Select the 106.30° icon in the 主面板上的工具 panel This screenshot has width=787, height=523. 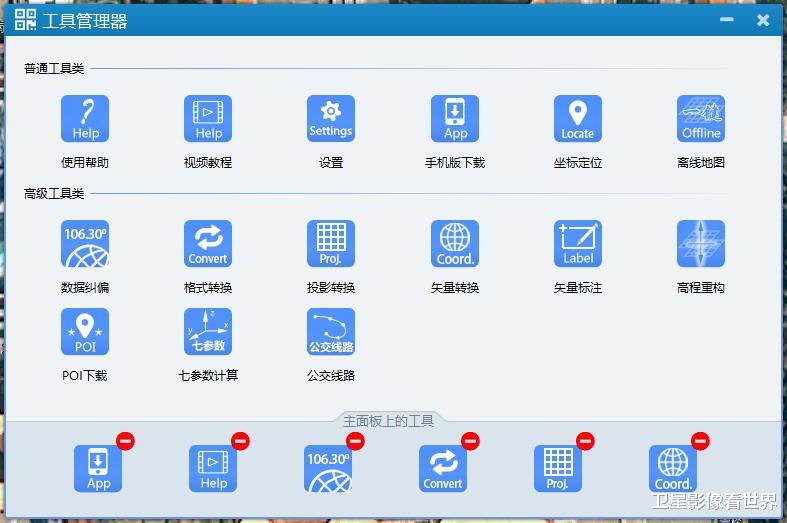[328, 468]
